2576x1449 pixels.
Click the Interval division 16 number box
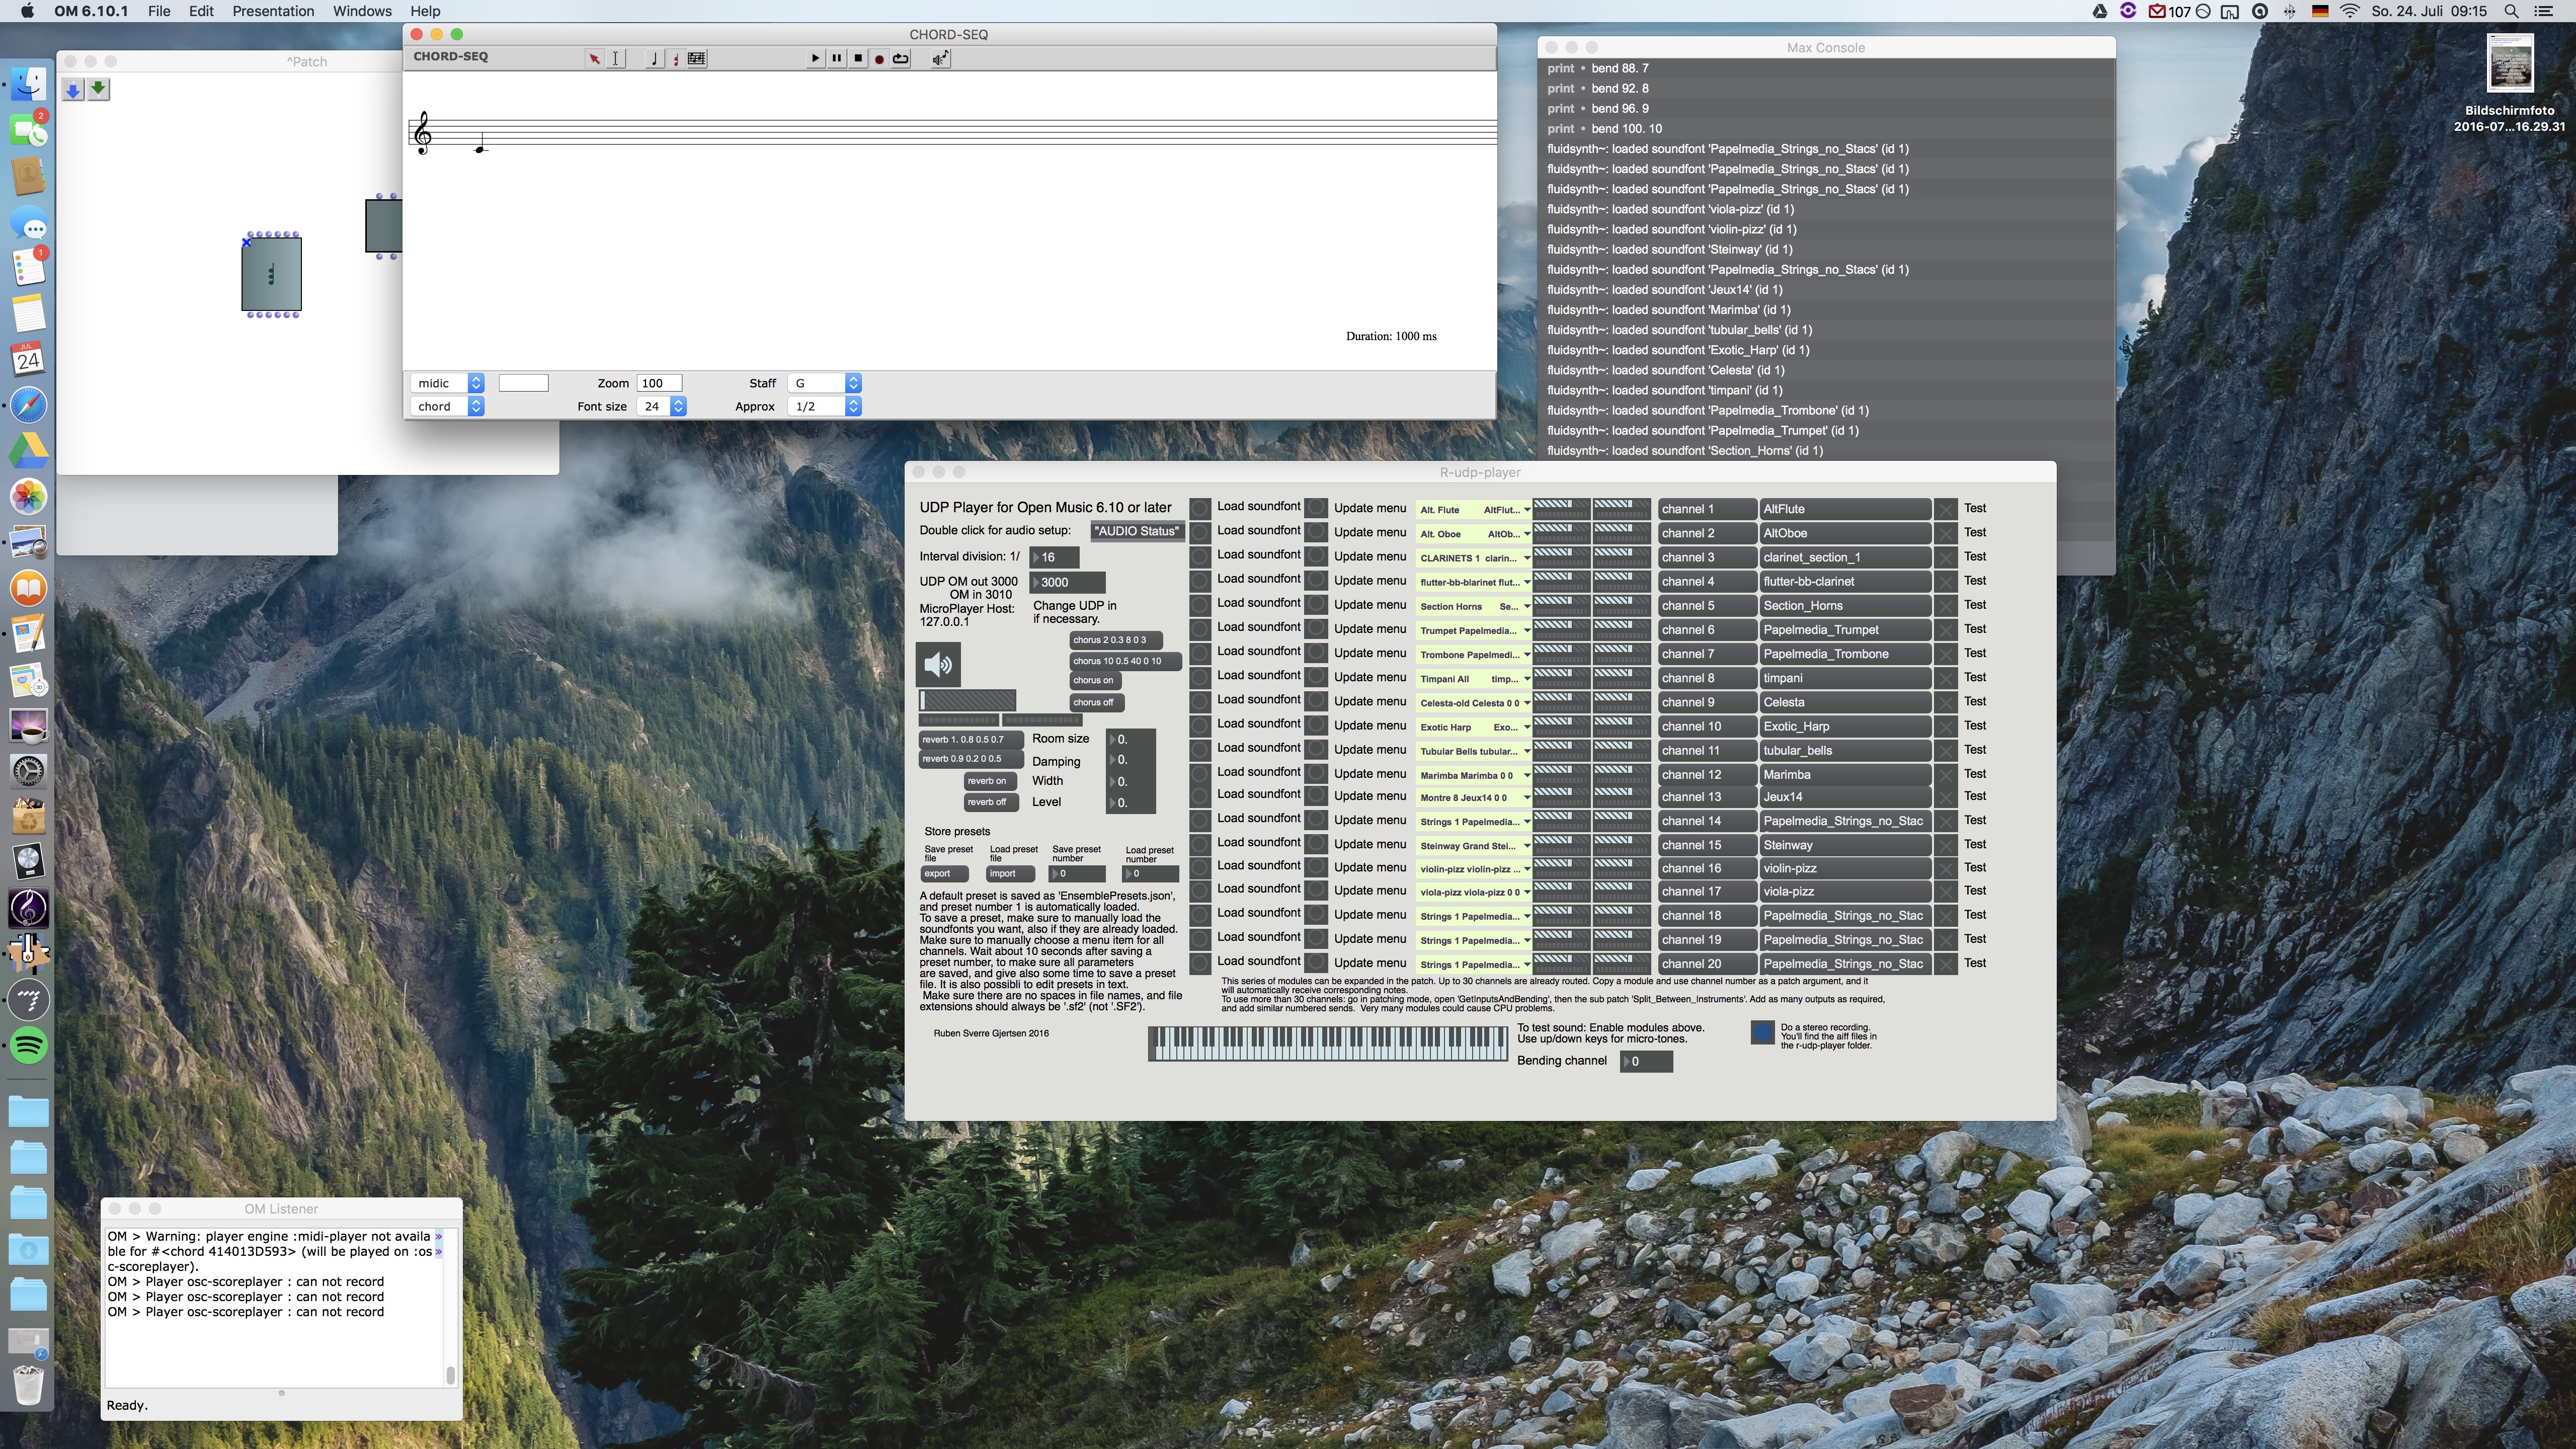(x=1055, y=558)
